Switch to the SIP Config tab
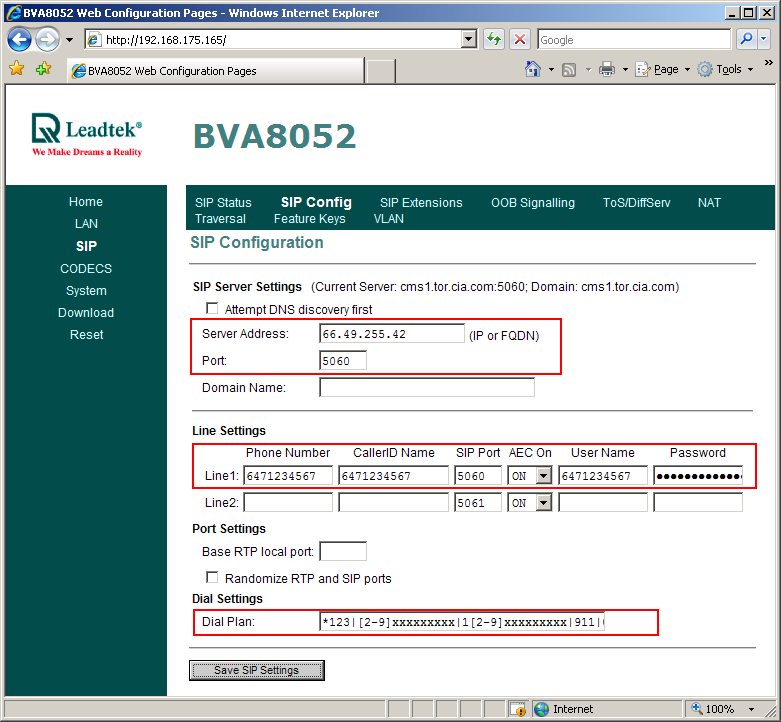The width and height of the screenshot is (781, 722). coord(316,202)
